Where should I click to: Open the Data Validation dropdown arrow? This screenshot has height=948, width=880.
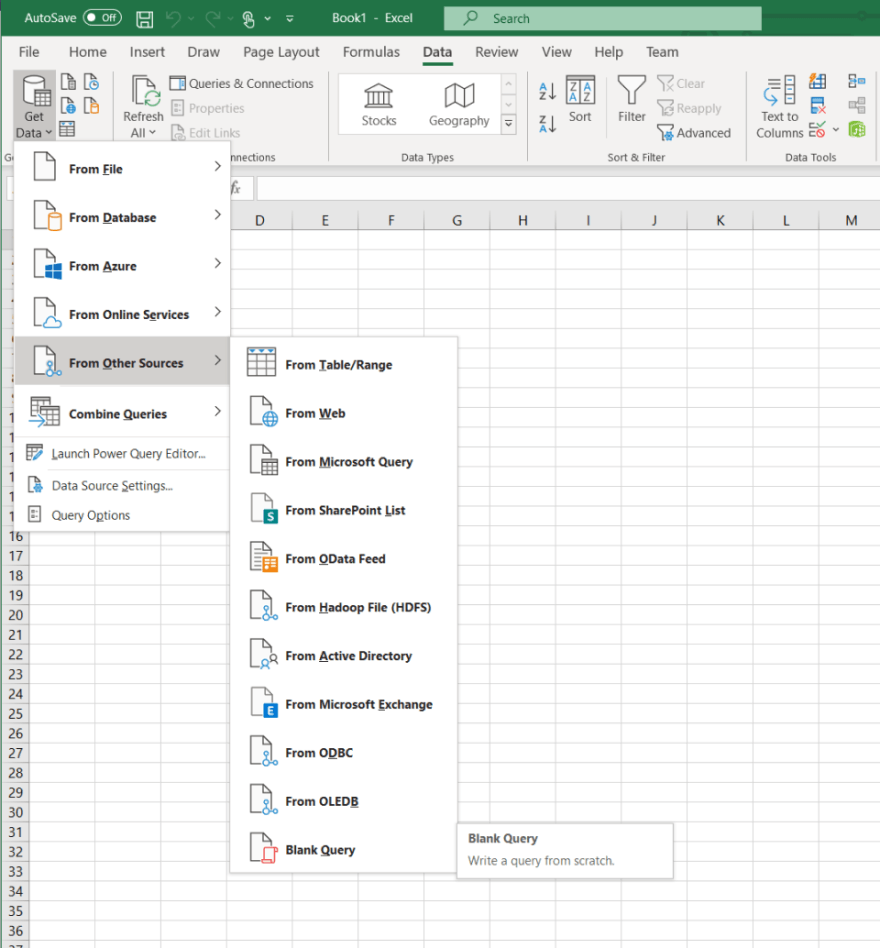coord(837,130)
